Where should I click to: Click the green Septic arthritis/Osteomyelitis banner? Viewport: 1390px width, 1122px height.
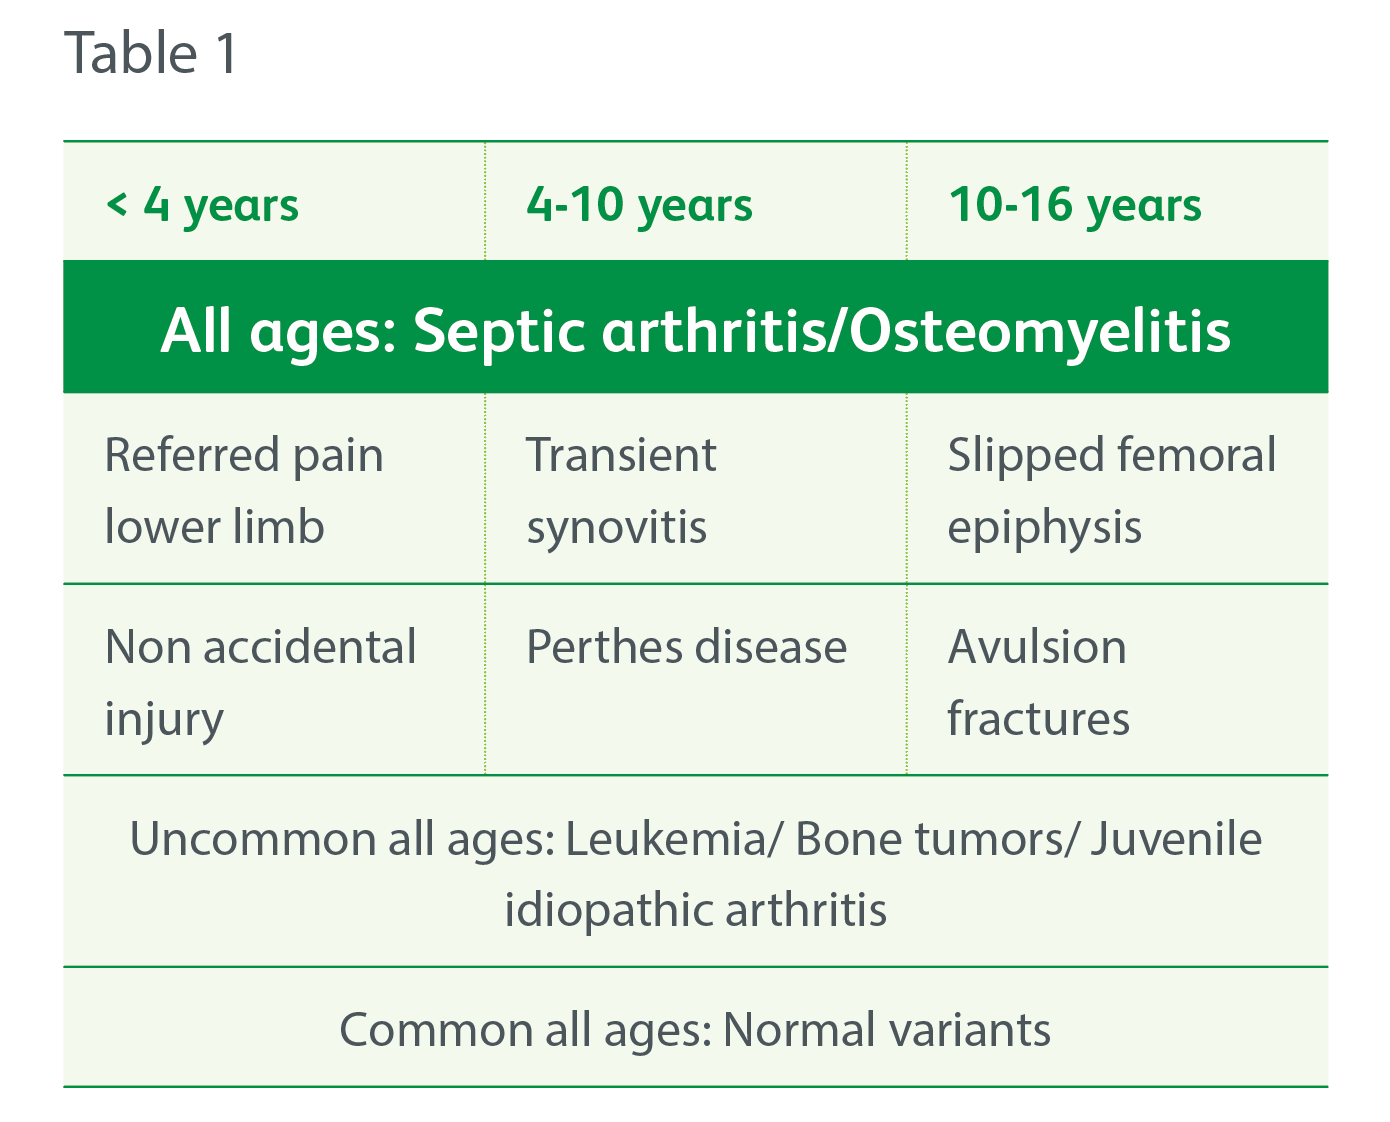point(695,329)
